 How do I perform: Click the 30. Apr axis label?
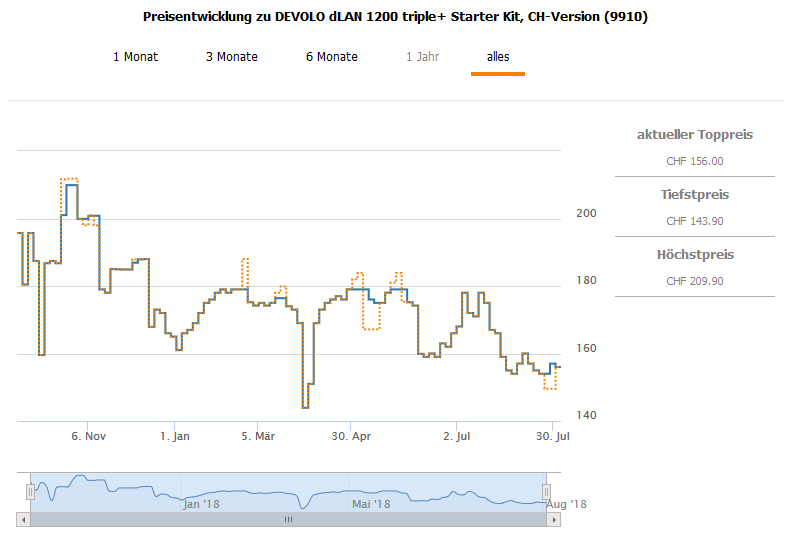(x=352, y=436)
